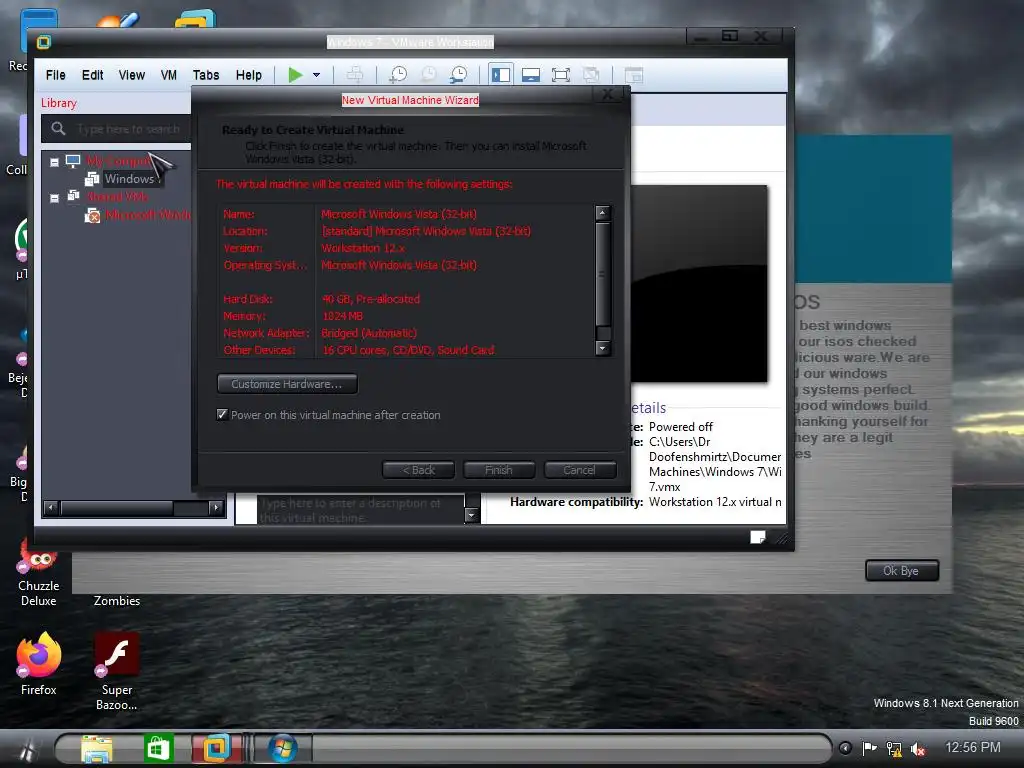Click the settings list scrollbar thumb
This screenshot has width=1024, height=768.
[x=603, y=274]
